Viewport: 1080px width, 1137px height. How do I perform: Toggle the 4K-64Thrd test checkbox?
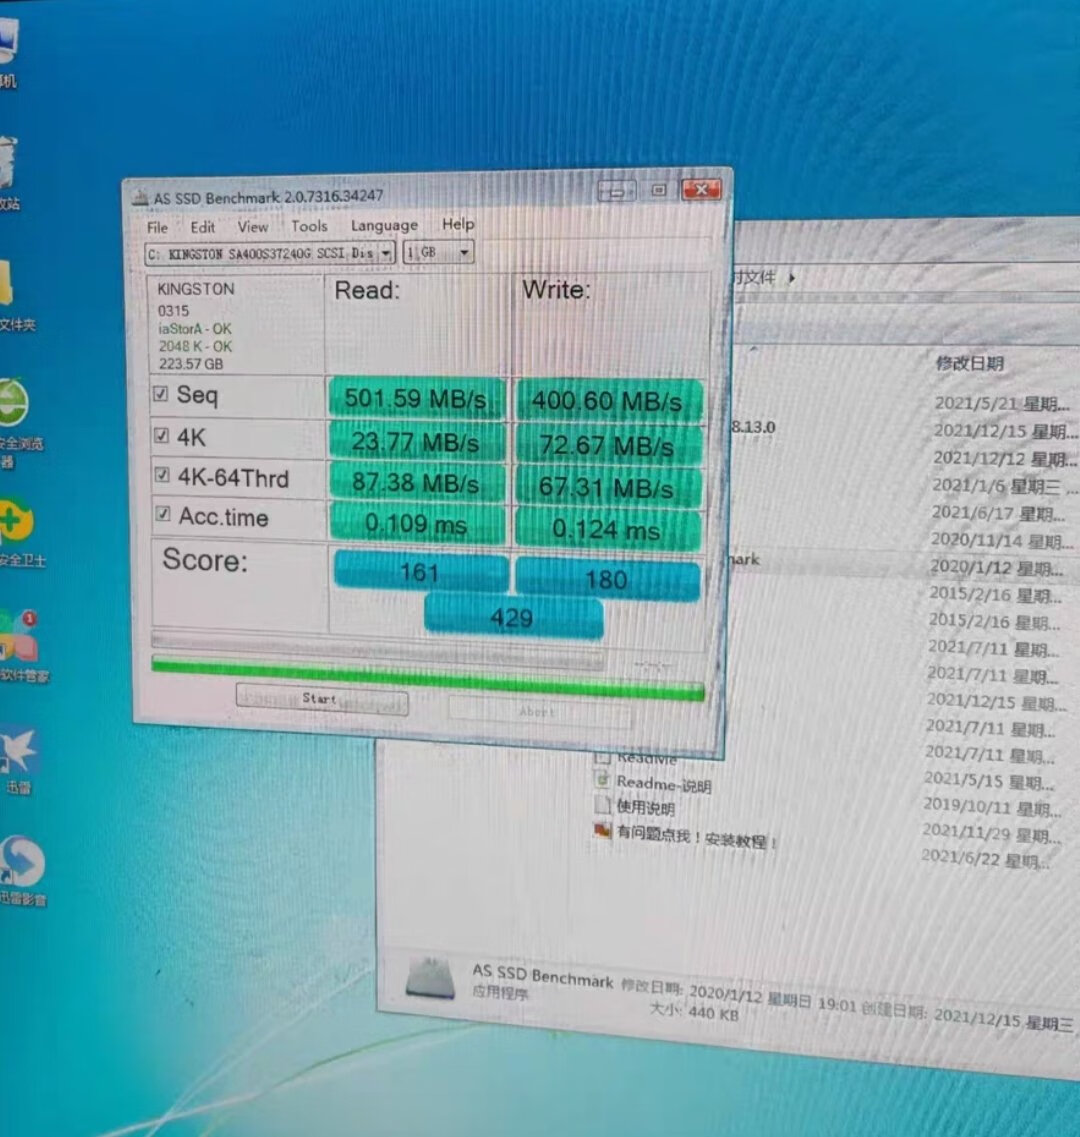162,475
